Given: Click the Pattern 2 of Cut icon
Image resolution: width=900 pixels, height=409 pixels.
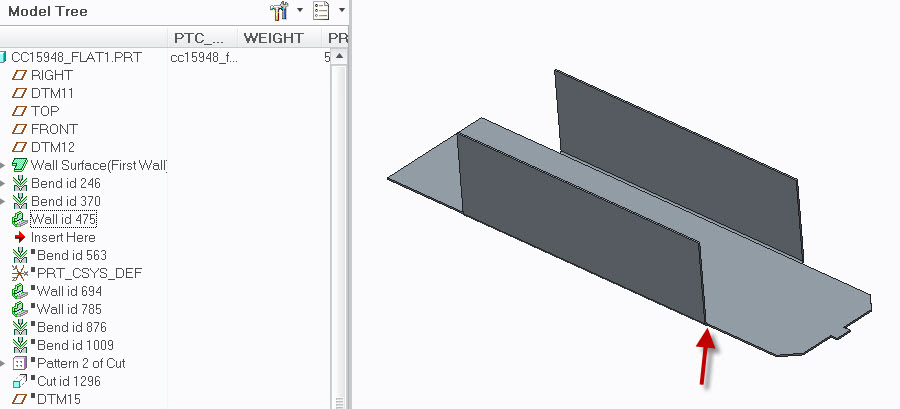Looking at the screenshot, I should (x=20, y=363).
